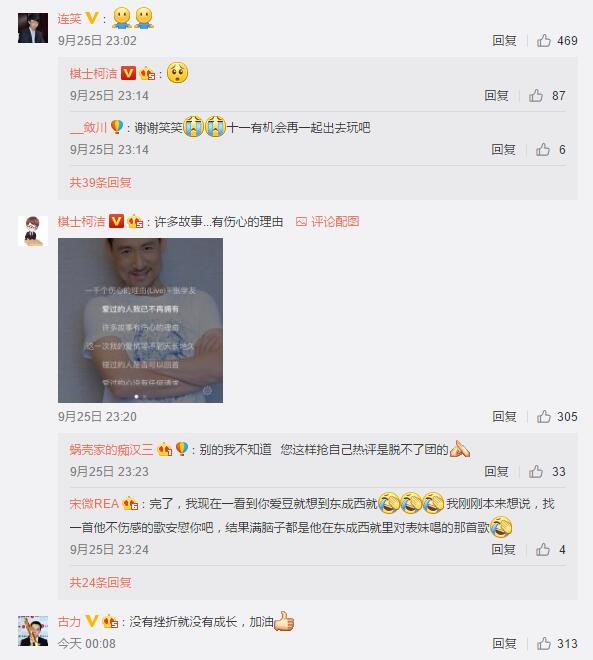Screen dimensions: 593x660
Task: Open 古力's avatar picture
Action: point(33,631)
